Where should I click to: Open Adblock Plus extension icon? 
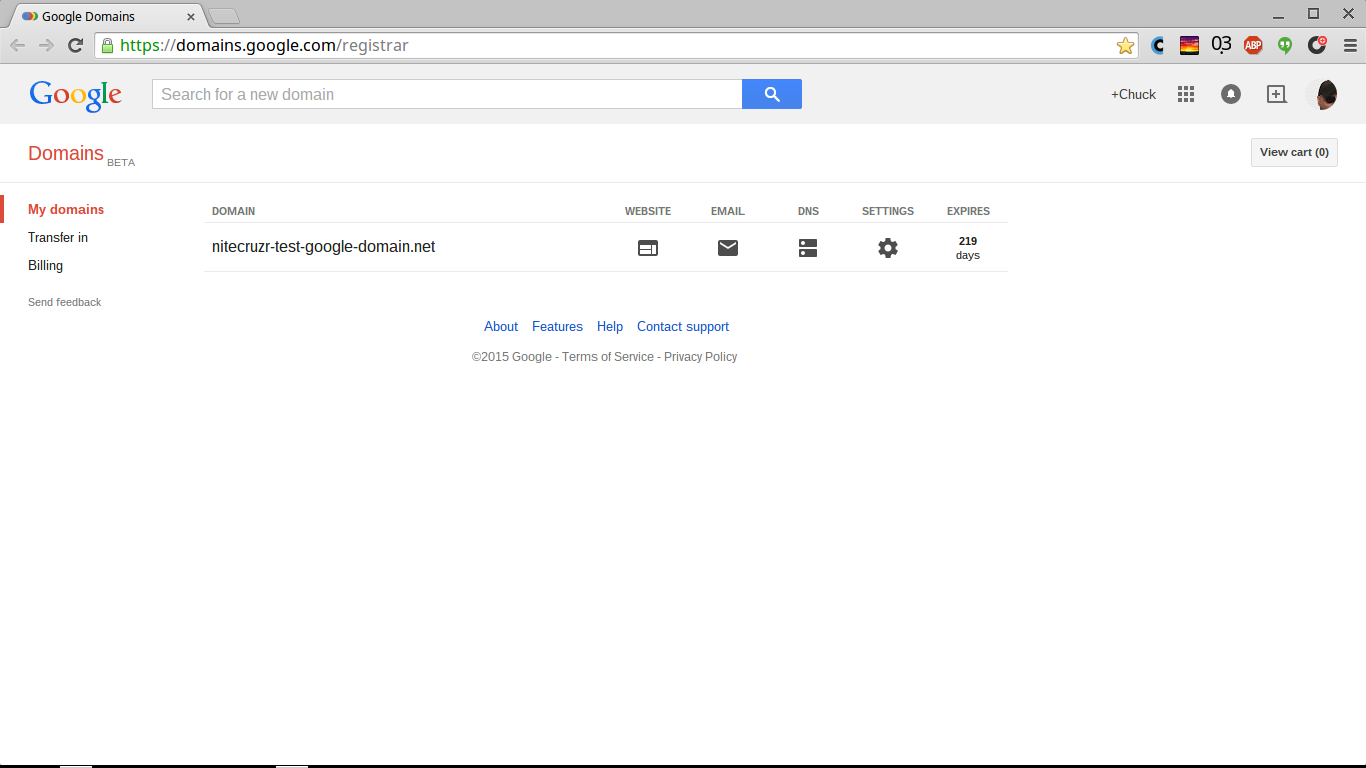point(1253,45)
